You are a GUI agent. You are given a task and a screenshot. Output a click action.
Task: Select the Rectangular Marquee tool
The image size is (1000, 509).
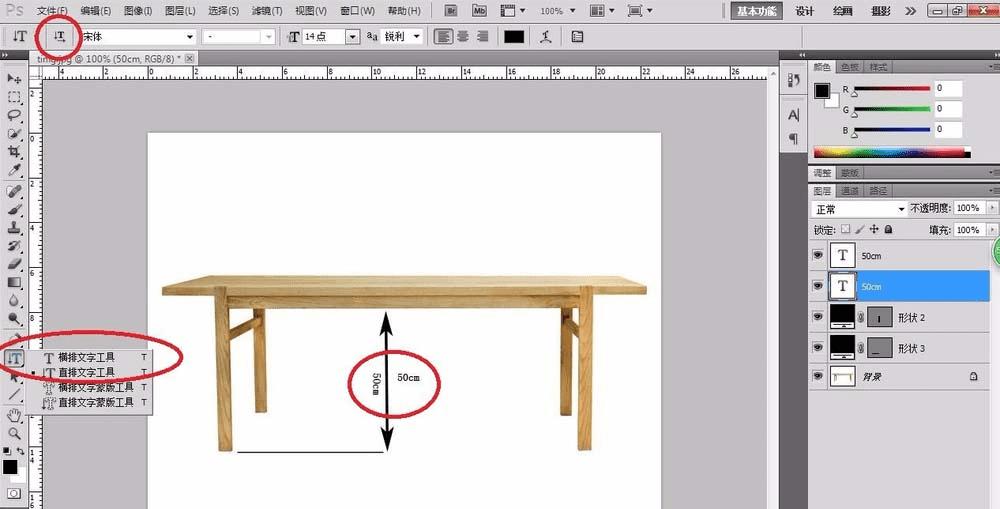click(14, 97)
